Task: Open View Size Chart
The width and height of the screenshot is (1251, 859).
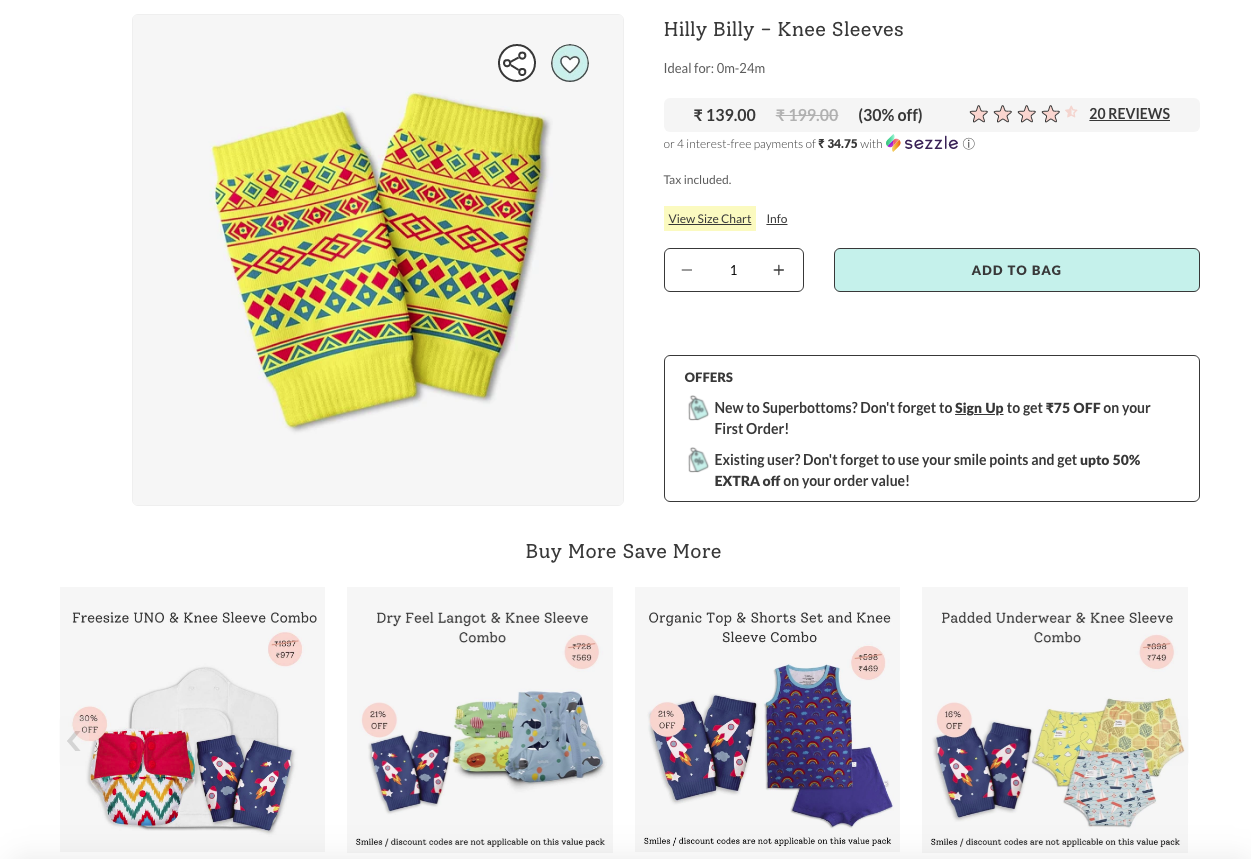Action: 710,219
